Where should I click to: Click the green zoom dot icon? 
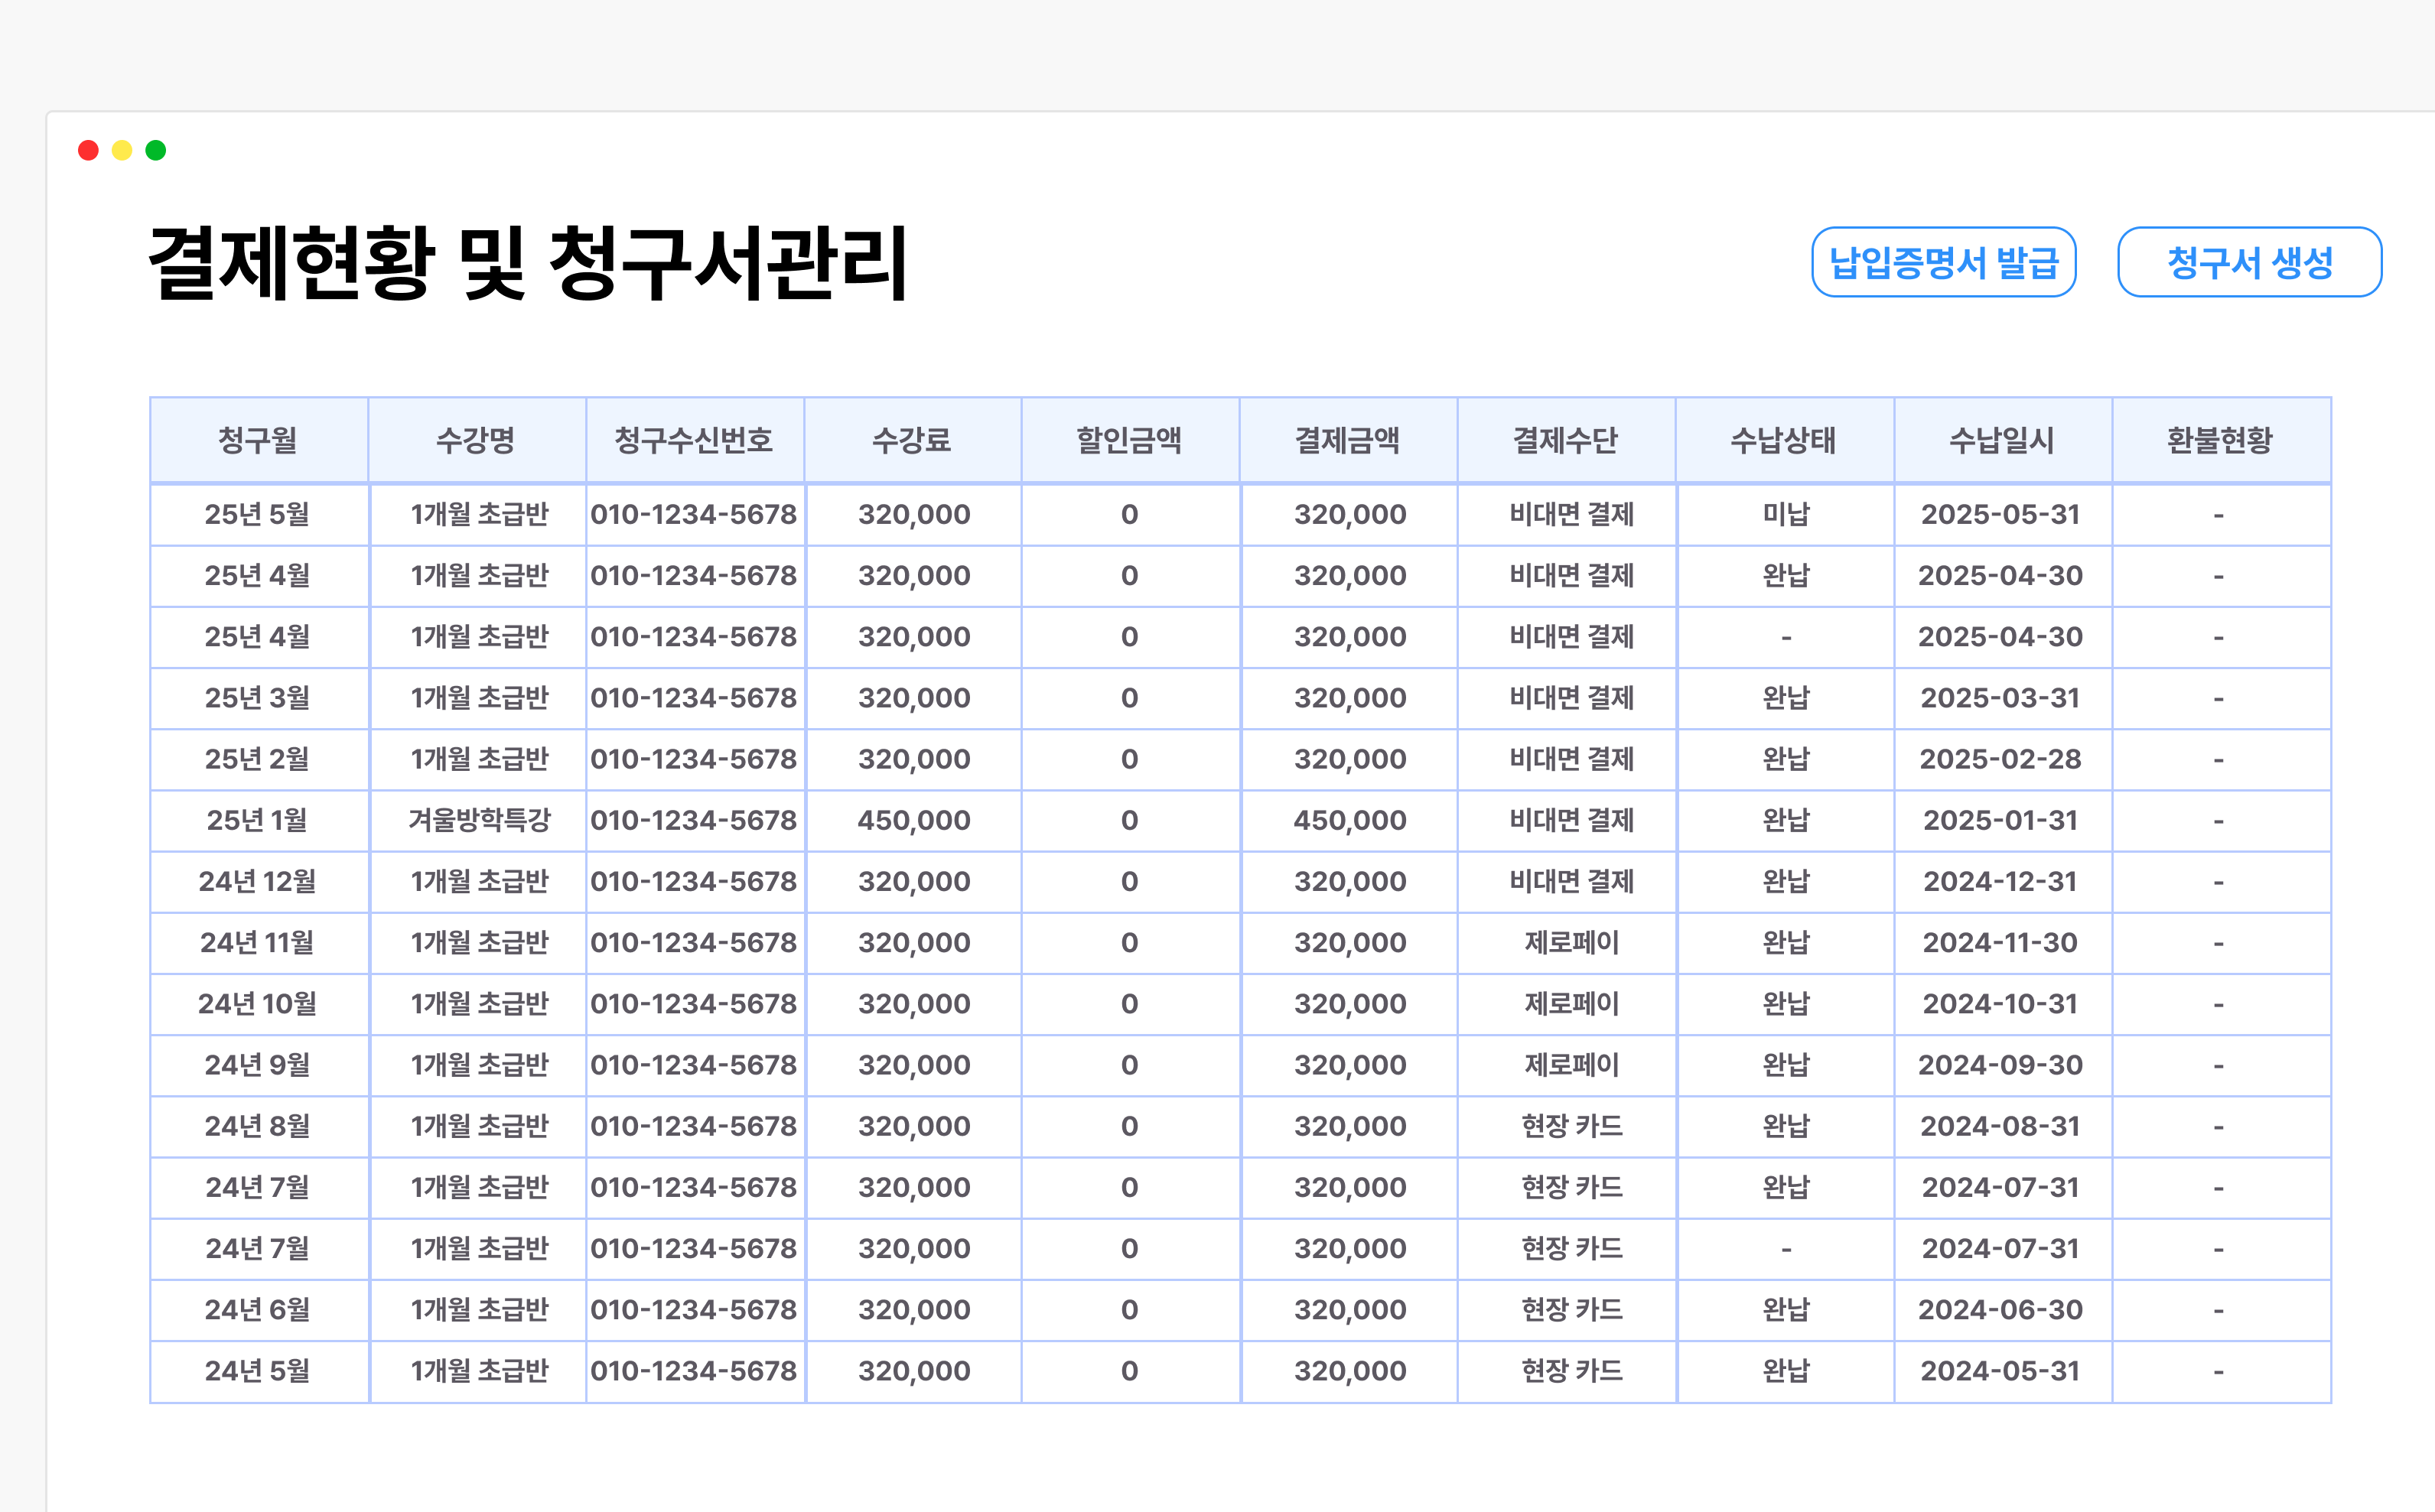click(155, 149)
